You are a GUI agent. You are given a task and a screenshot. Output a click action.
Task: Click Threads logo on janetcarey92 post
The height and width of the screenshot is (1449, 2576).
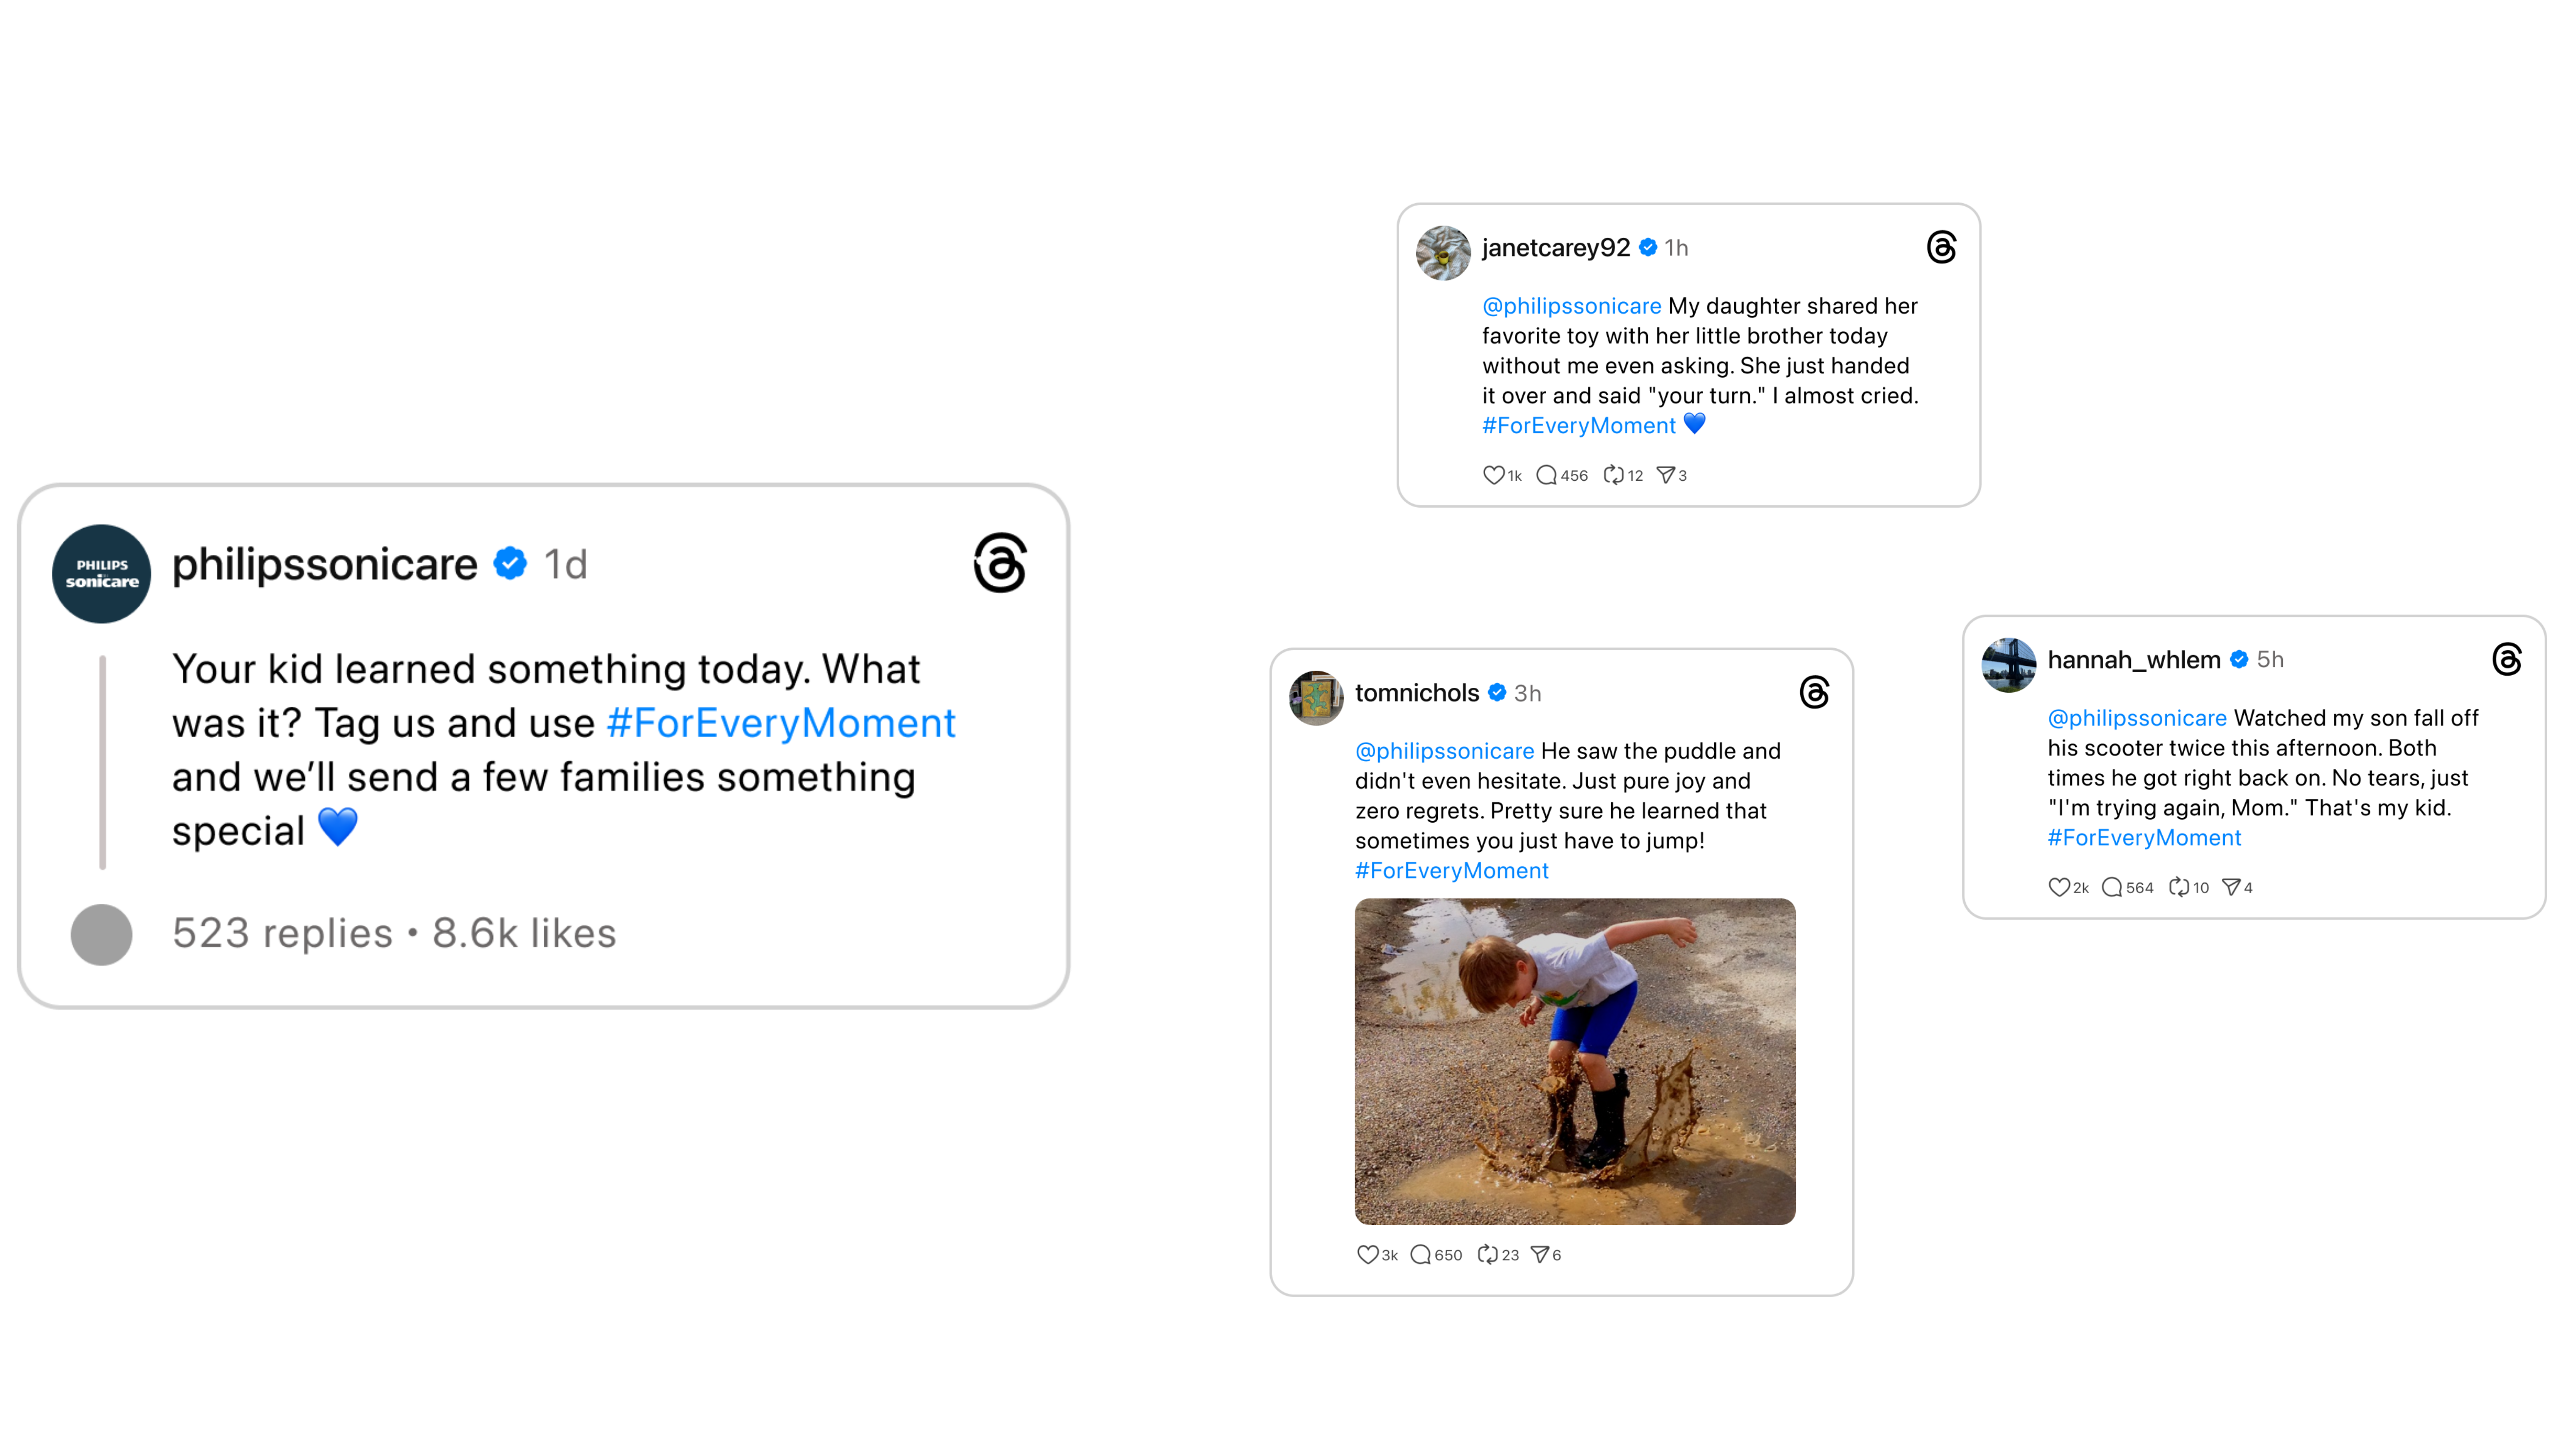pos(1941,247)
